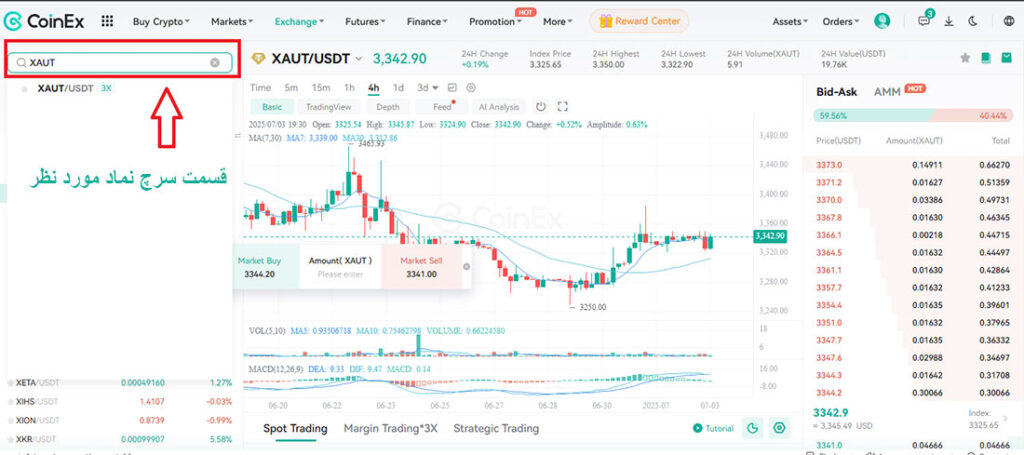Open chart settings hexagon icon
The width and height of the screenshot is (1024, 455).
pyautogui.click(x=471, y=87)
